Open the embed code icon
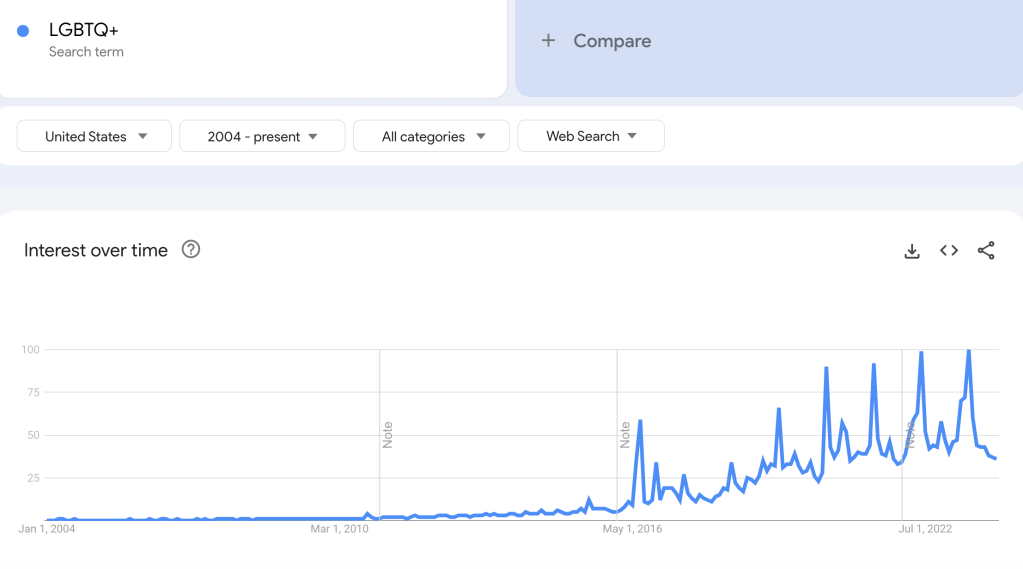This screenshot has width=1023, height=569. tap(949, 251)
